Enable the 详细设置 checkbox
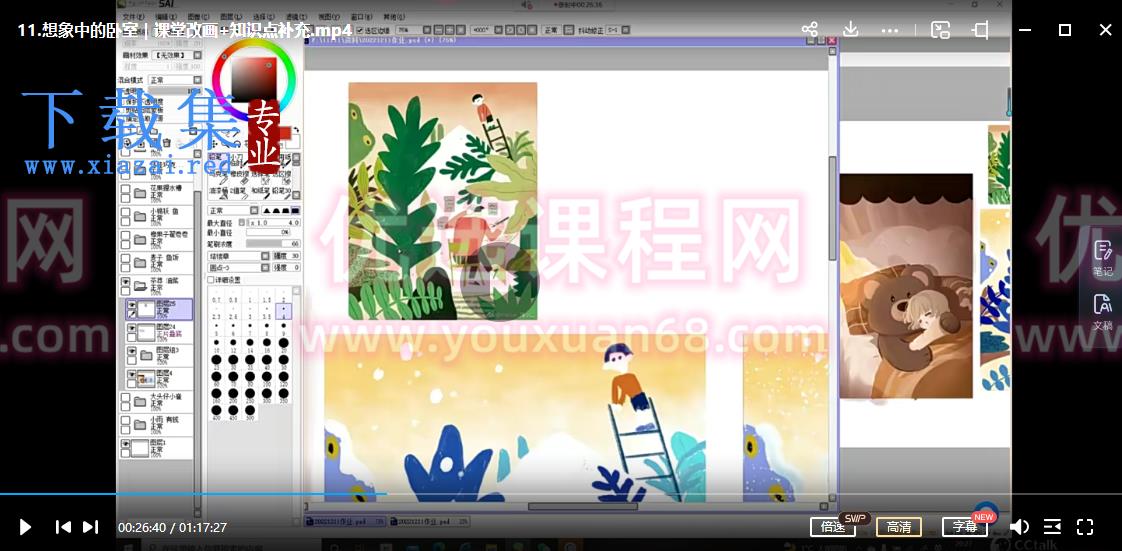Viewport: 1122px width, 551px height. coord(211,279)
